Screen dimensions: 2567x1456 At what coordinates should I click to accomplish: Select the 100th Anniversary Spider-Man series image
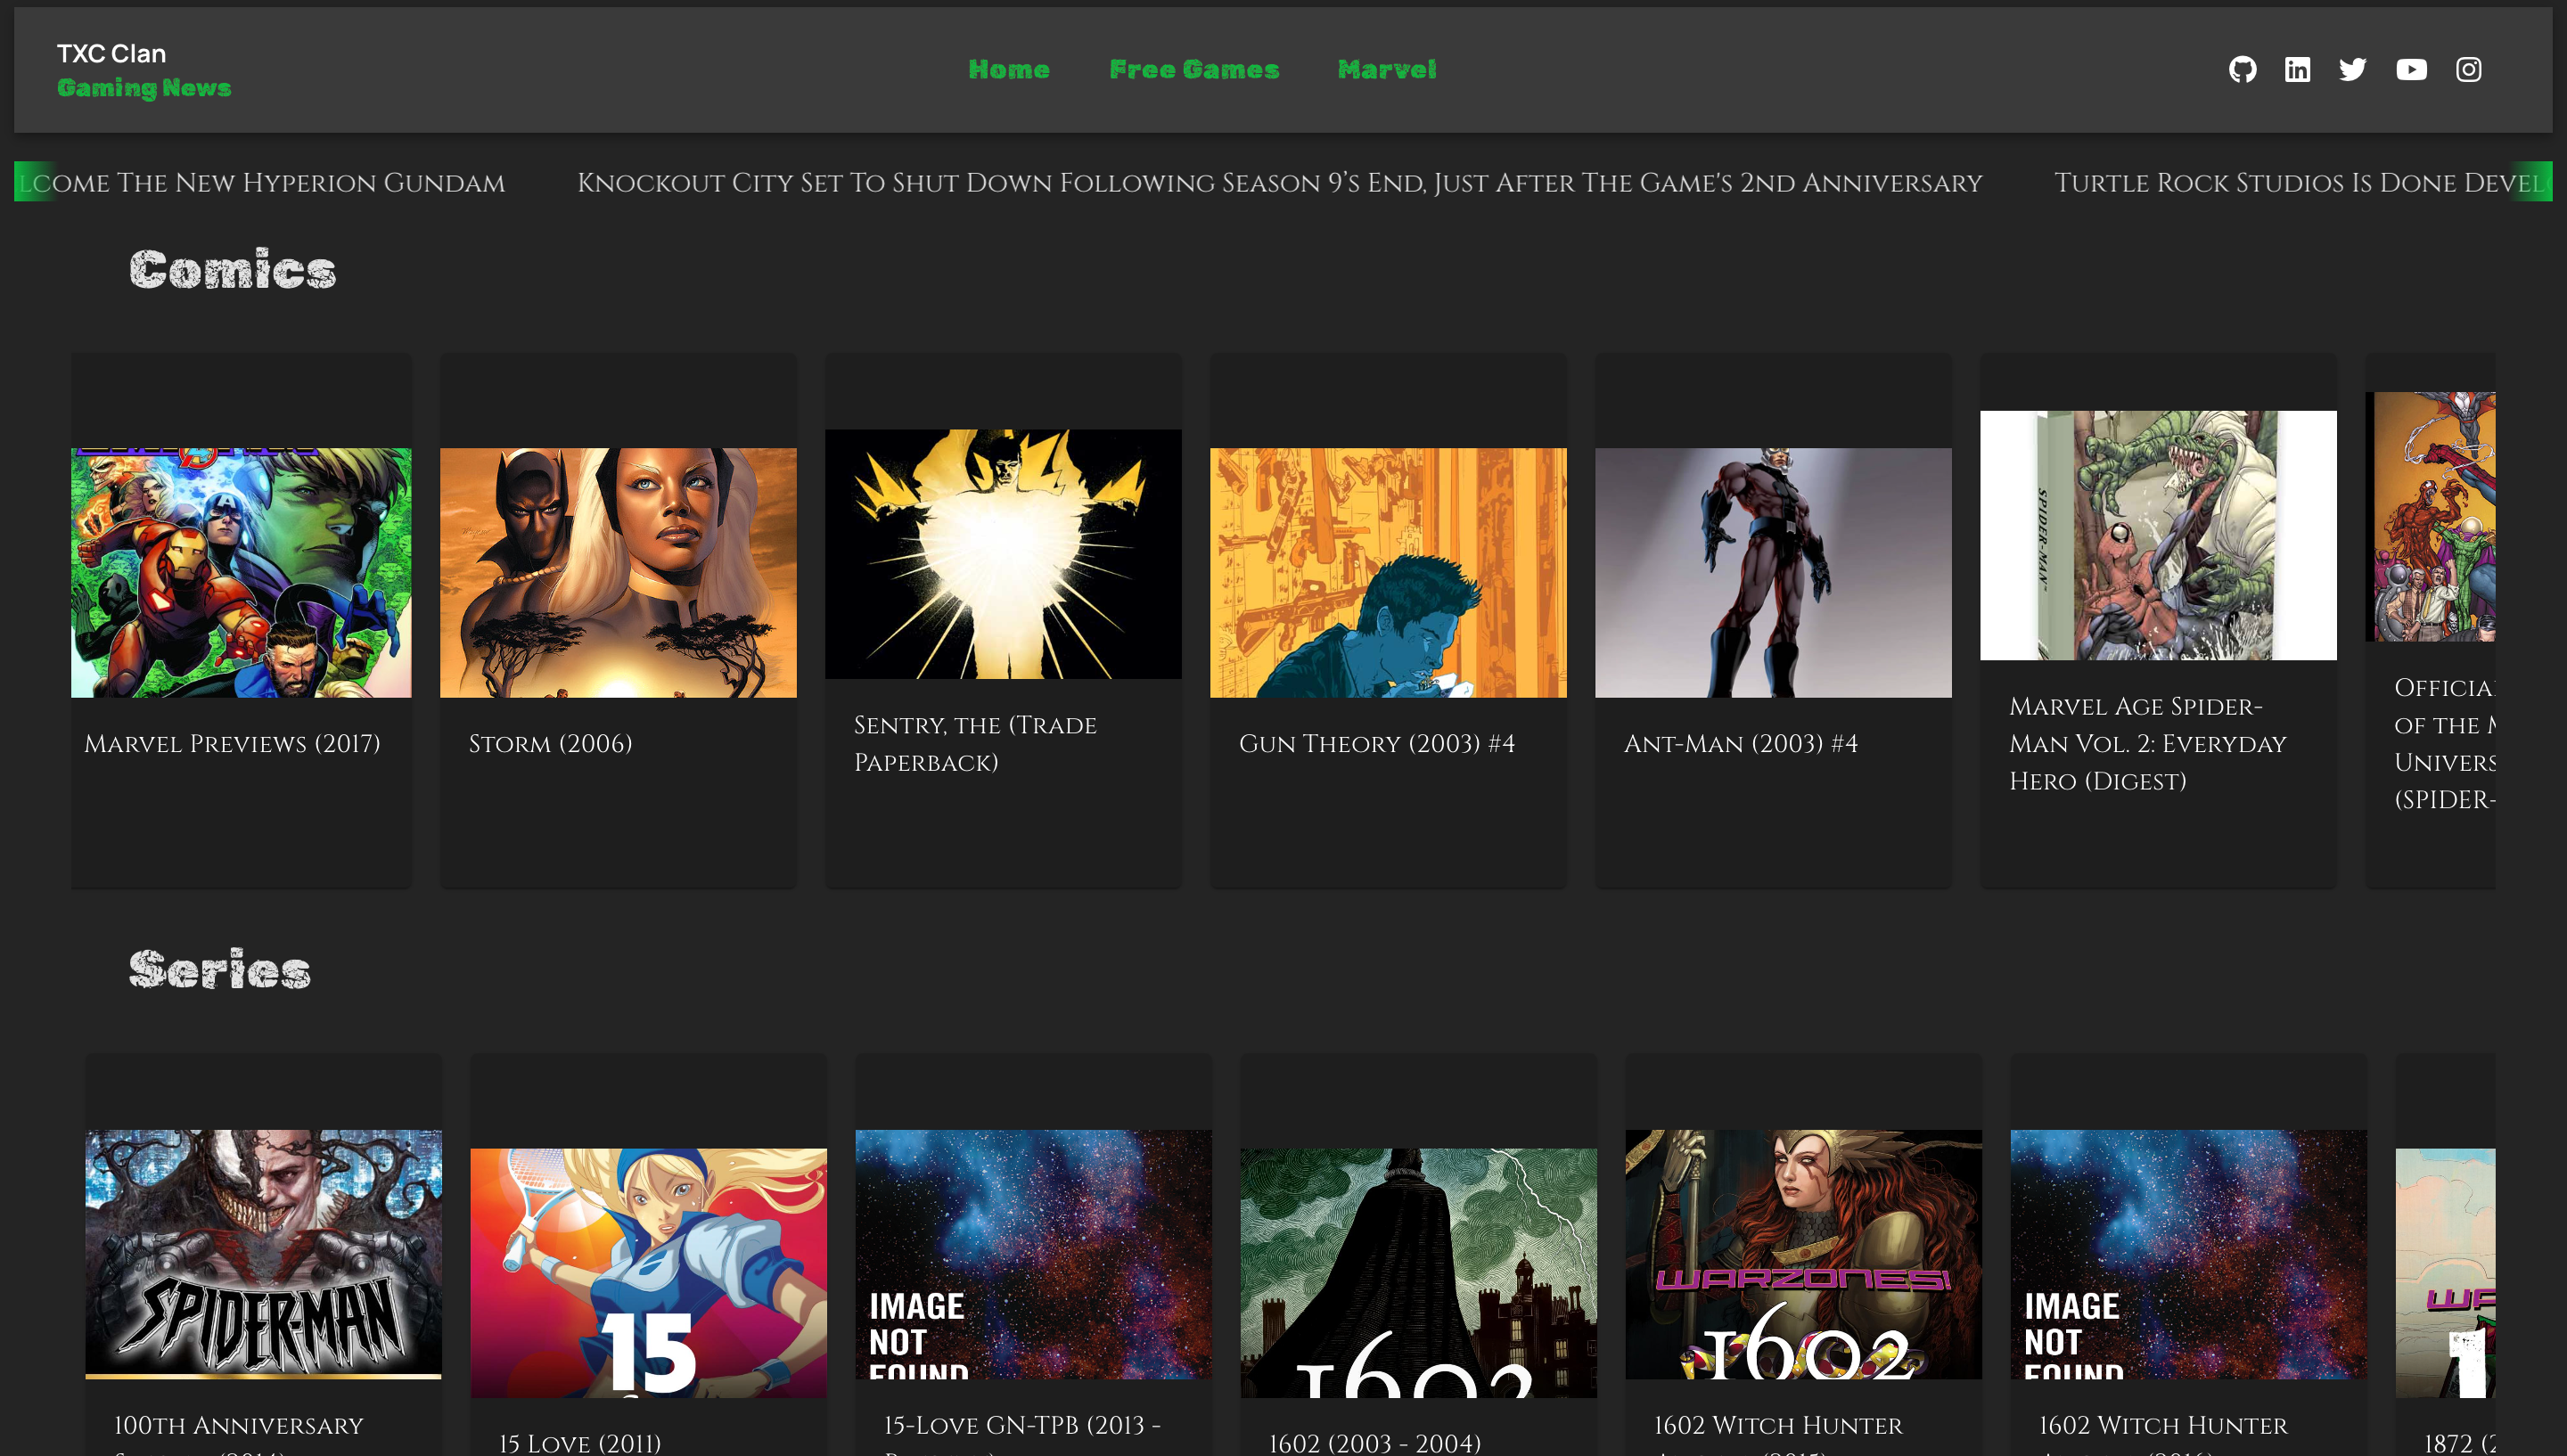(263, 1253)
